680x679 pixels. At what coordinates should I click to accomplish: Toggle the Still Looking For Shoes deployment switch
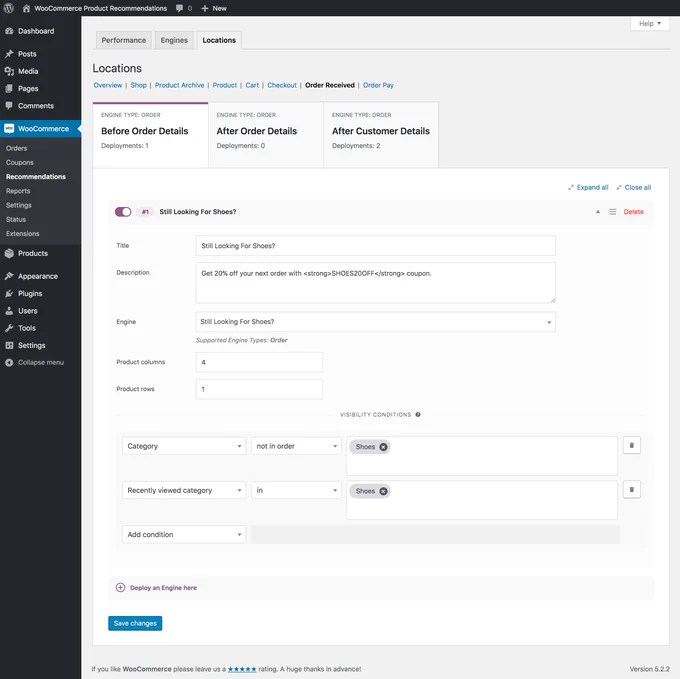[x=123, y=212]
